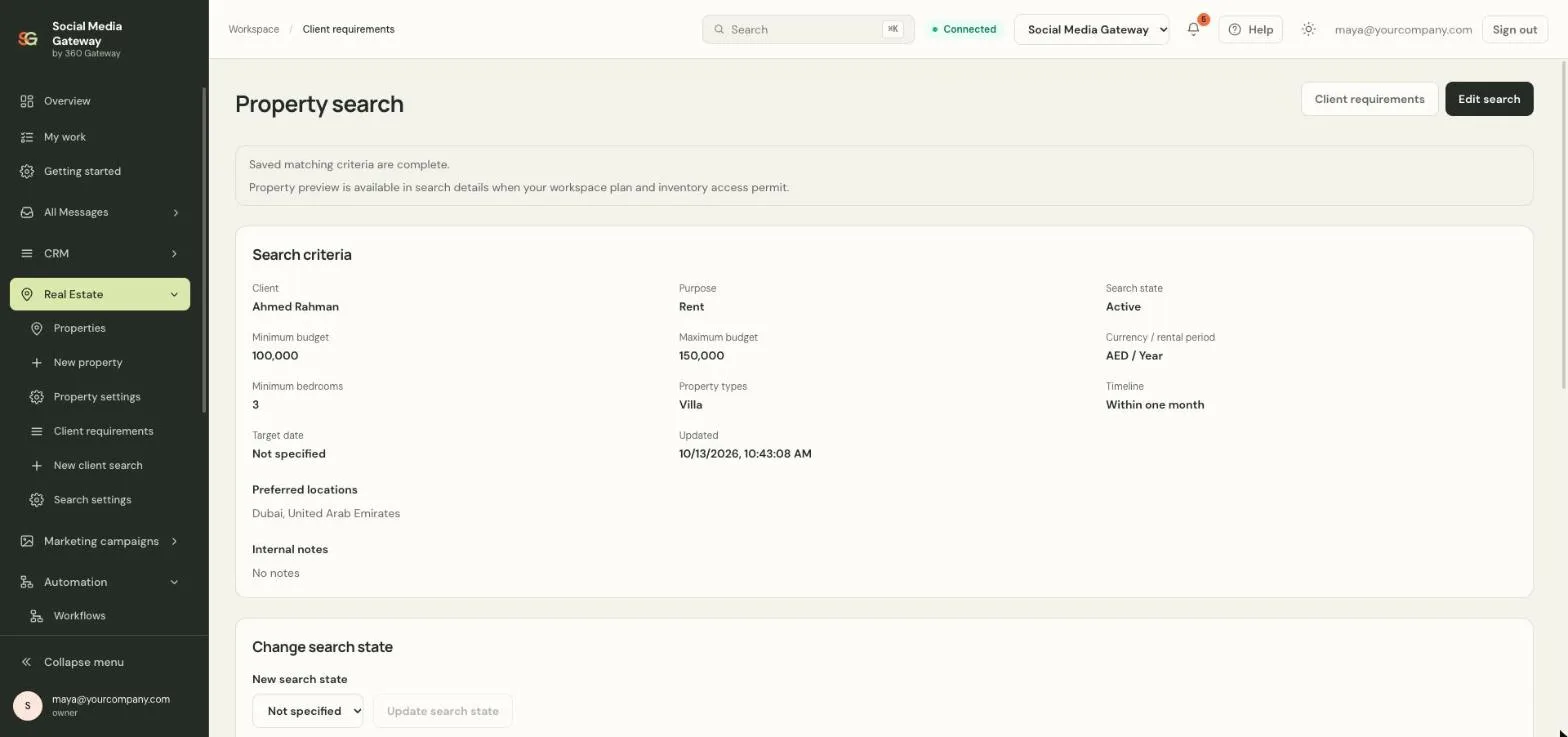The width and height of the screenshot is (1568, 737).
Task: Click the Edit search button
Action: [1489, 99]
